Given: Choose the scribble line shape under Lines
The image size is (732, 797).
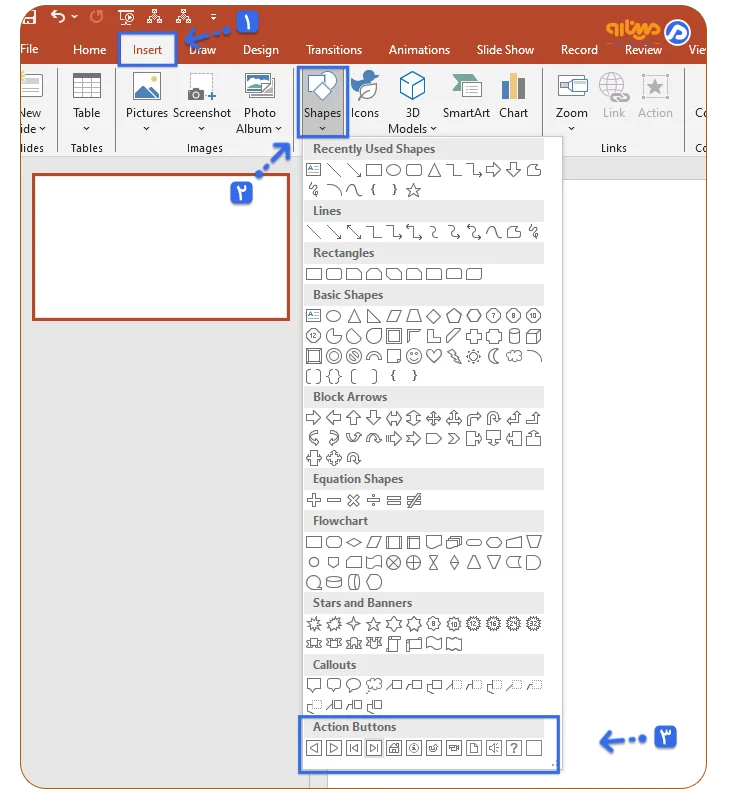Looking at the screenshot, I should coord(533,232).
